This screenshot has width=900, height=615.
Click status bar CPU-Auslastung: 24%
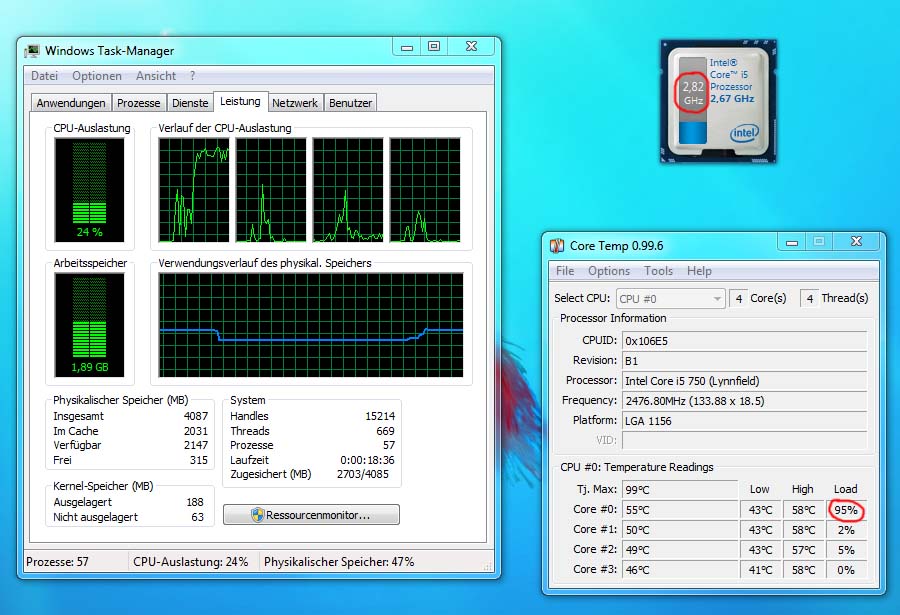tap(191, 562)
